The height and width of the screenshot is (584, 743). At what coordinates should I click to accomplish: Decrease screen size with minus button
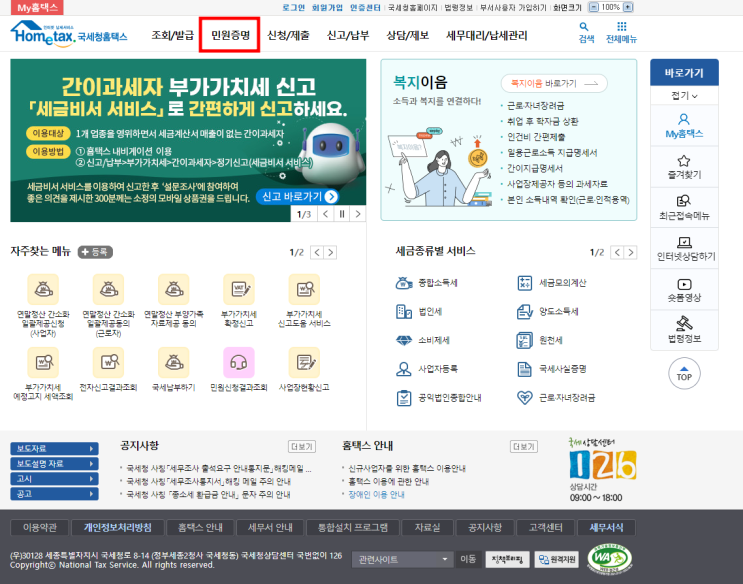(593, 7)
